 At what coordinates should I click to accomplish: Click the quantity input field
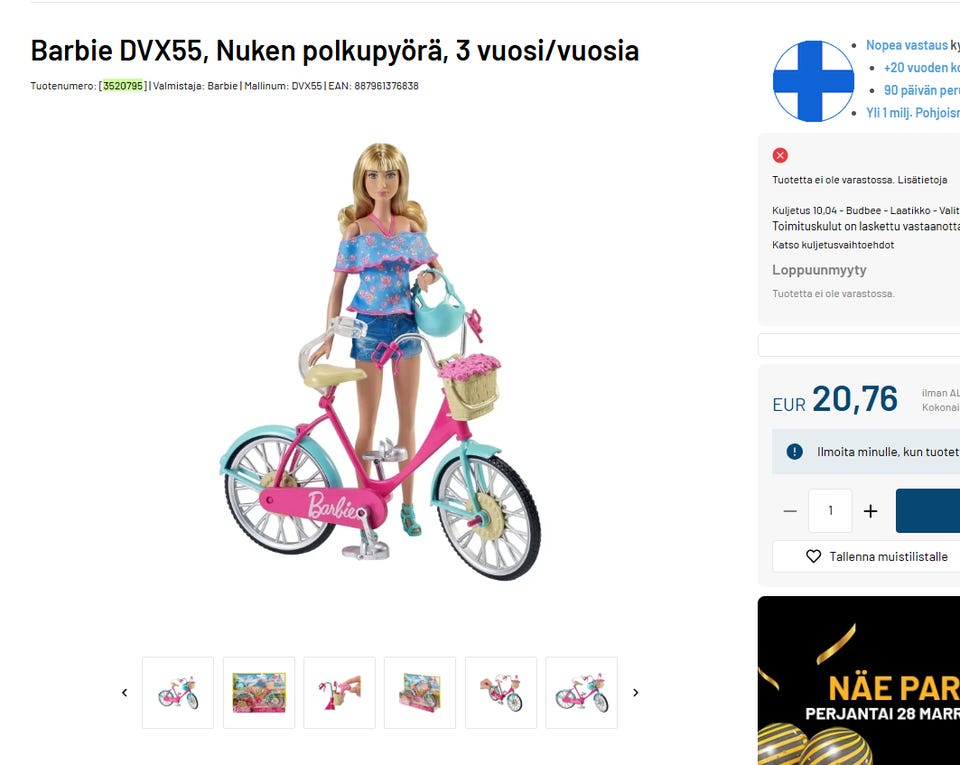coord(830,510)
